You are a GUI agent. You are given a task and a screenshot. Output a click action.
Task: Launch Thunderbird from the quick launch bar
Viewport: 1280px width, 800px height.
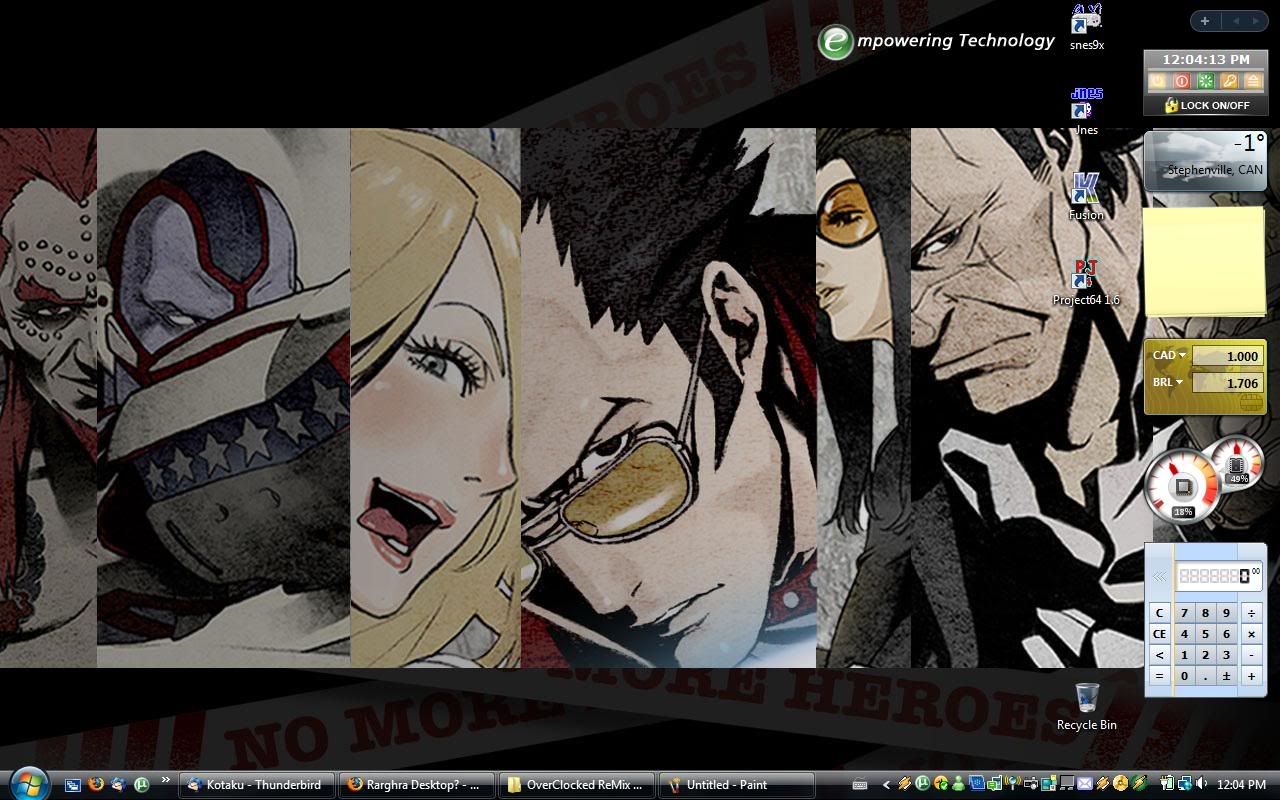pyautogui.click(x=119, y=785)
